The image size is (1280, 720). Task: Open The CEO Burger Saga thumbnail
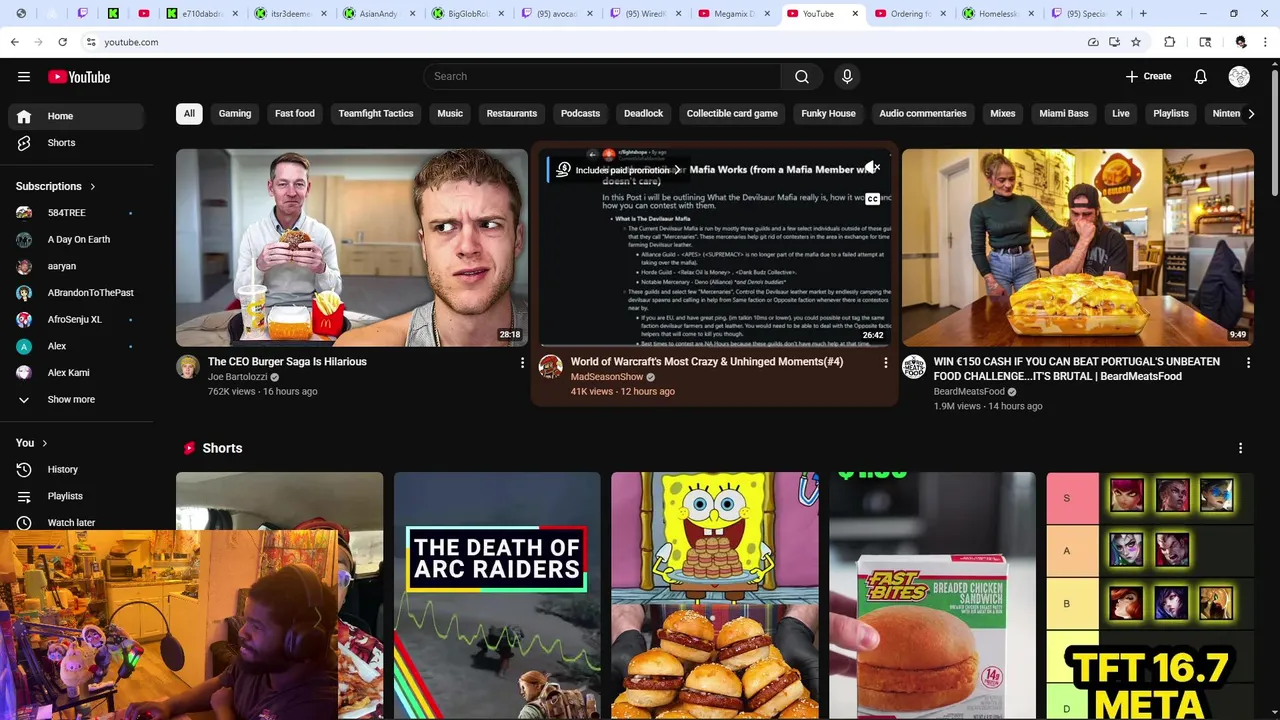352,248
